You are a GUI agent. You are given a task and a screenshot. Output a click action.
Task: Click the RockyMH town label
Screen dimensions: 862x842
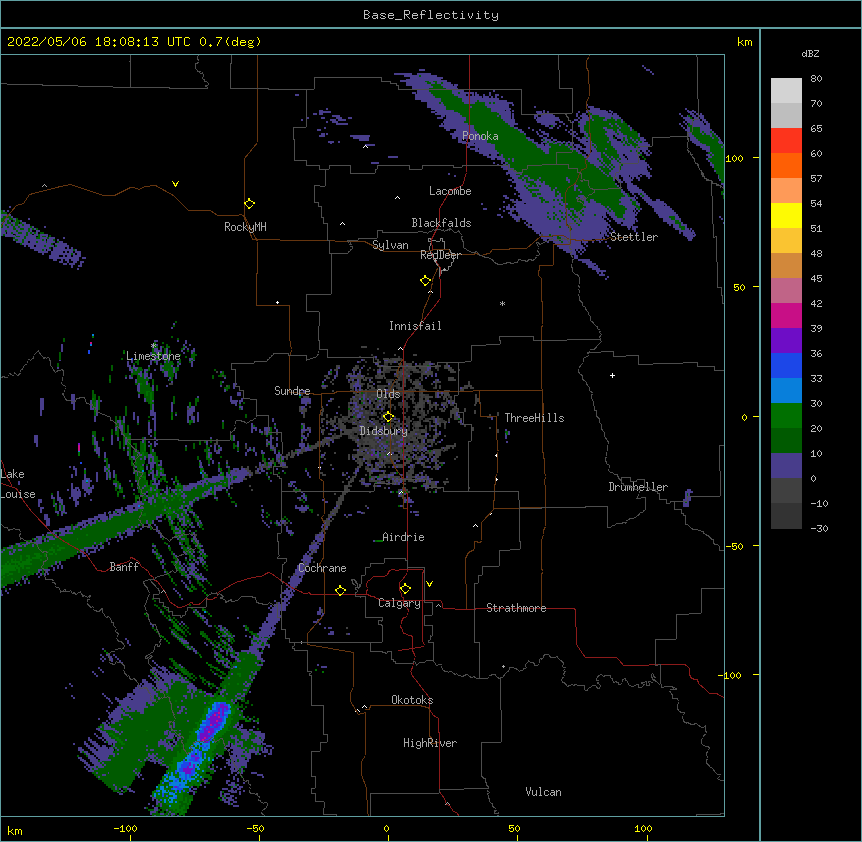245,227
